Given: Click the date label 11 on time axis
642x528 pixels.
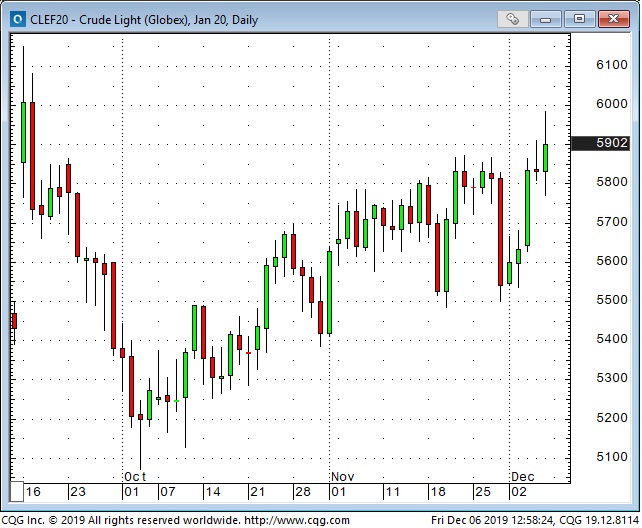Looking at the screenshot, I should tap(393, 492).
